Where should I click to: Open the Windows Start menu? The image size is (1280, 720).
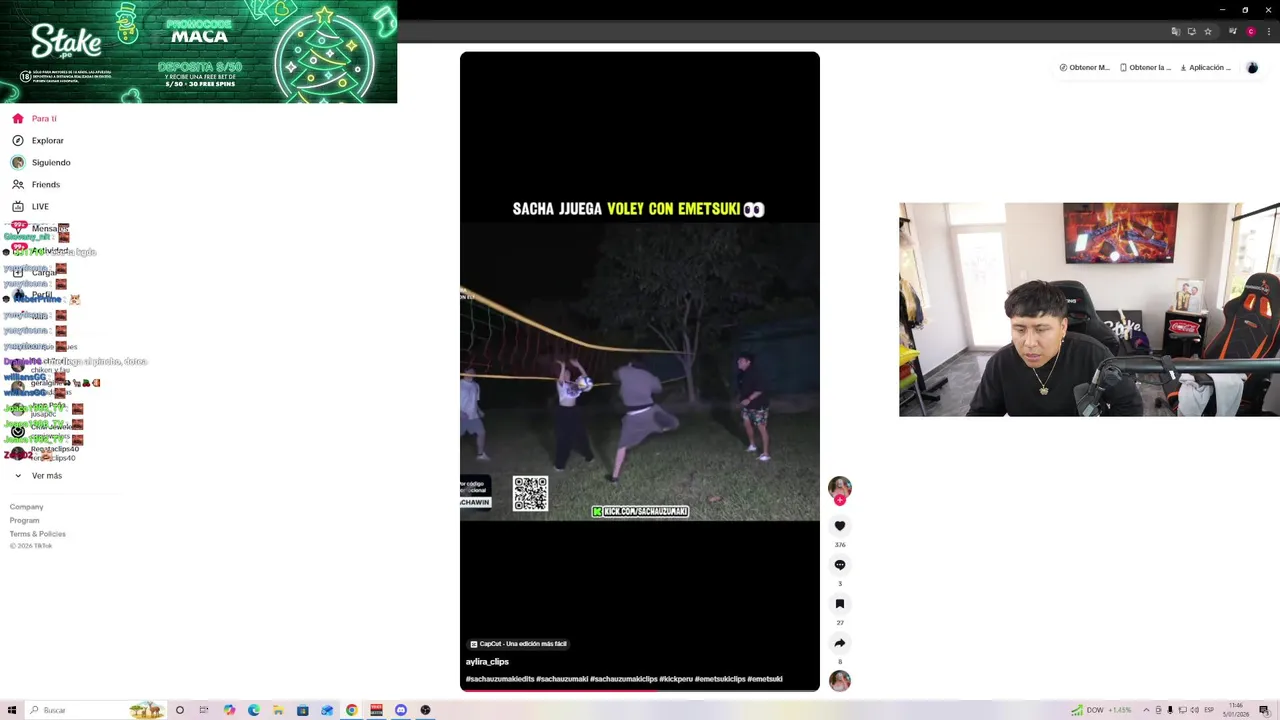(12, 710)
